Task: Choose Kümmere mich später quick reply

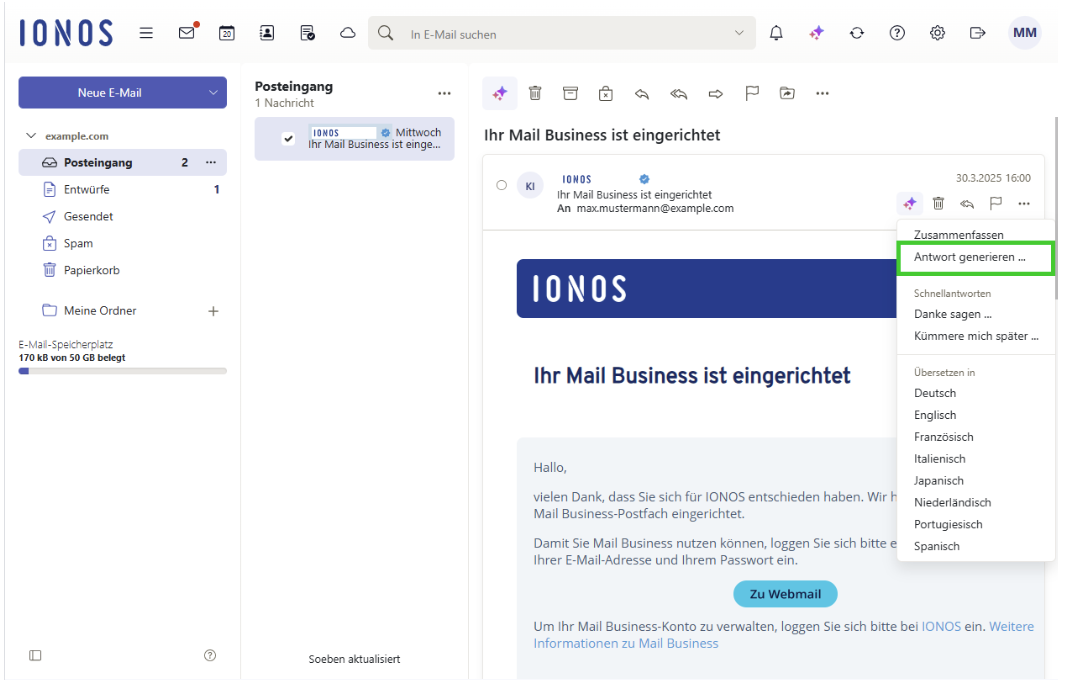Action: point(976,336)
